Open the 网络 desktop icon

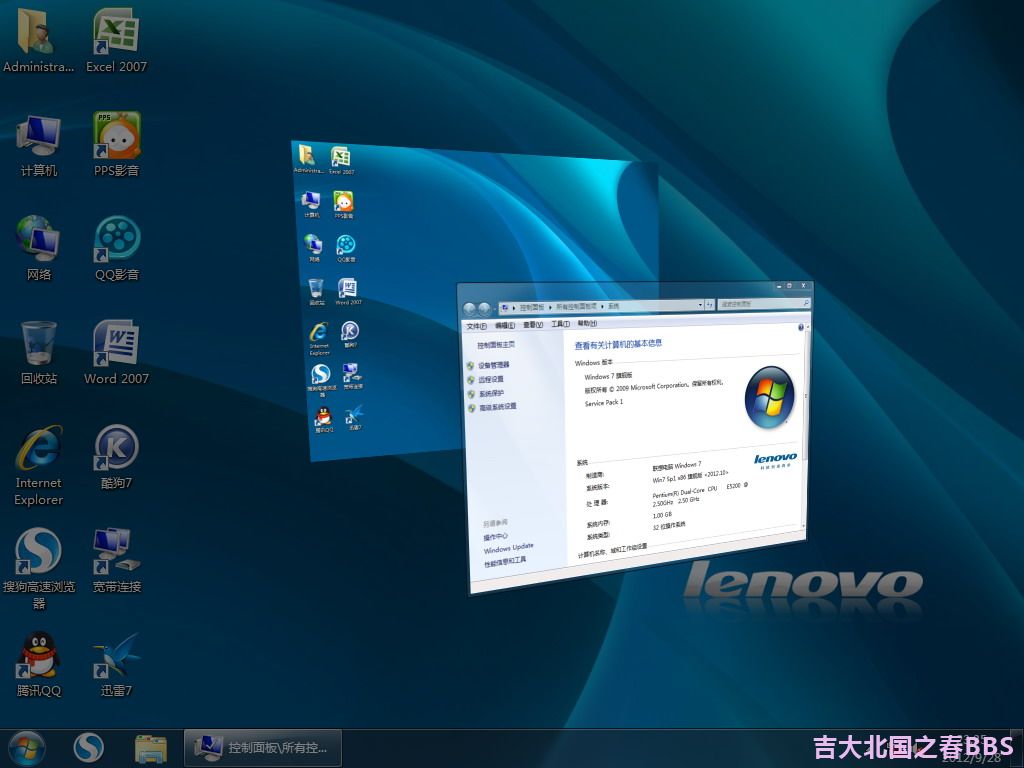[x=39, y=249]
